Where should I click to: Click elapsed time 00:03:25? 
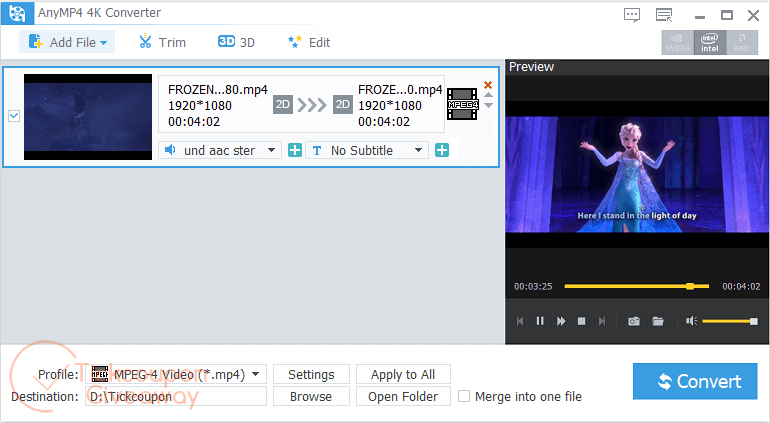click(x=533, y=286)
